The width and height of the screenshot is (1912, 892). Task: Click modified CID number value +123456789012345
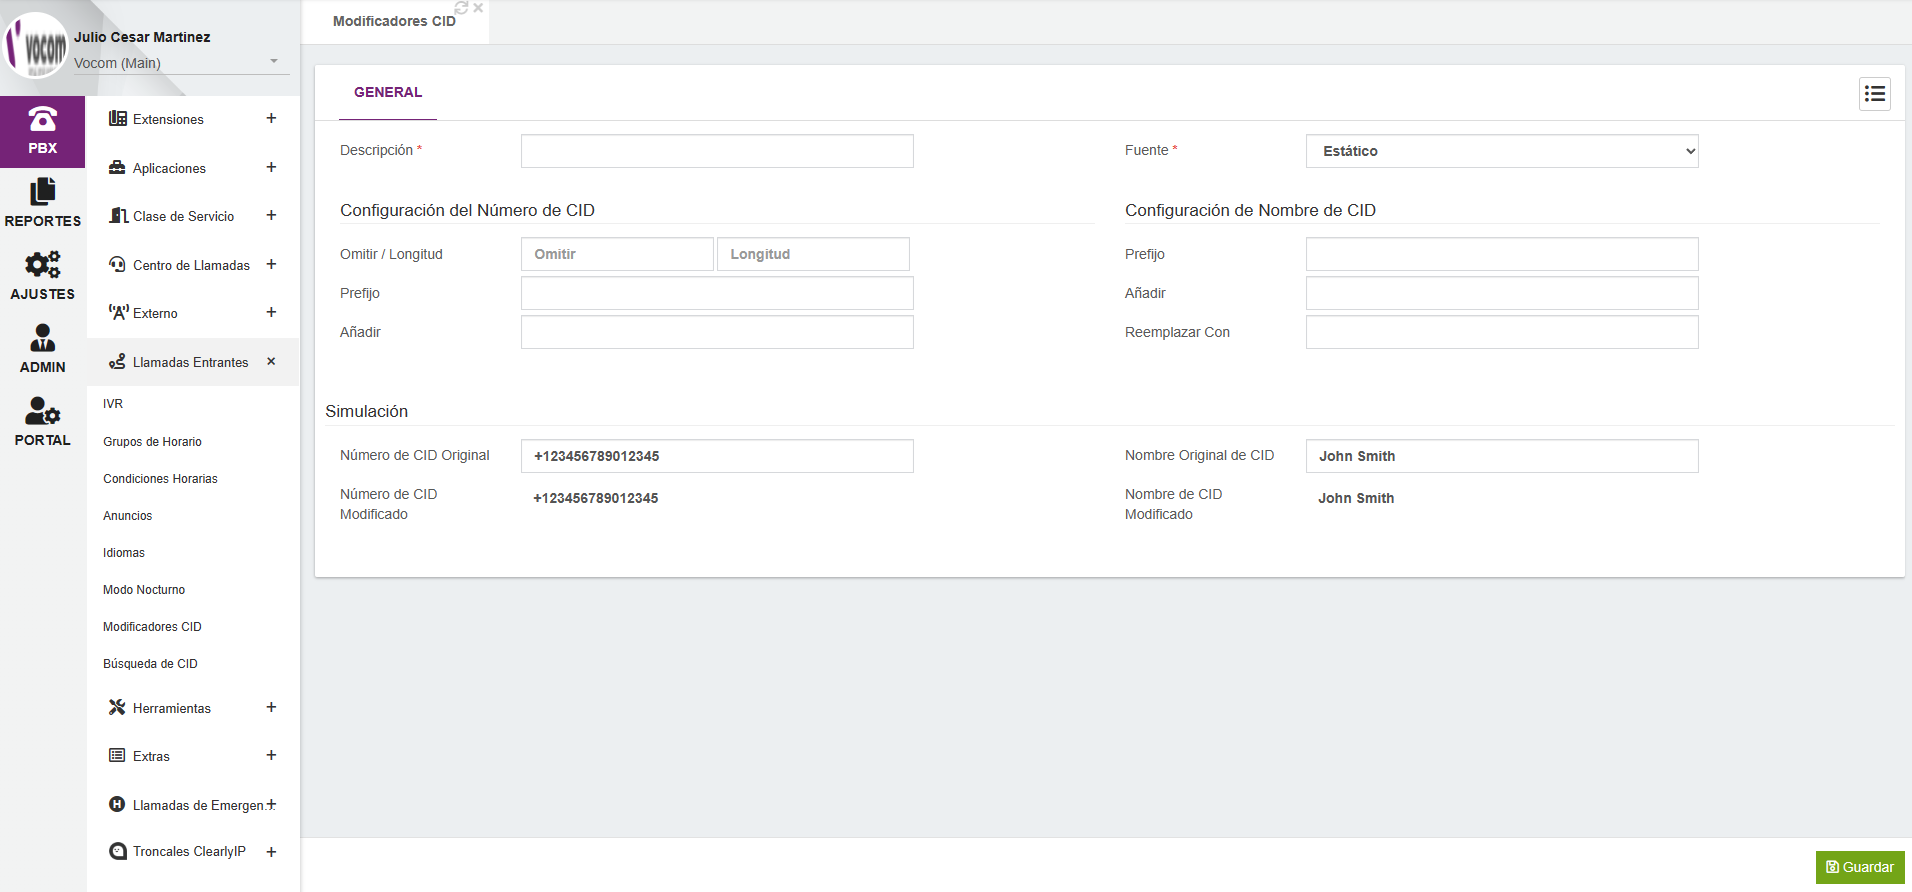point(596,498)
